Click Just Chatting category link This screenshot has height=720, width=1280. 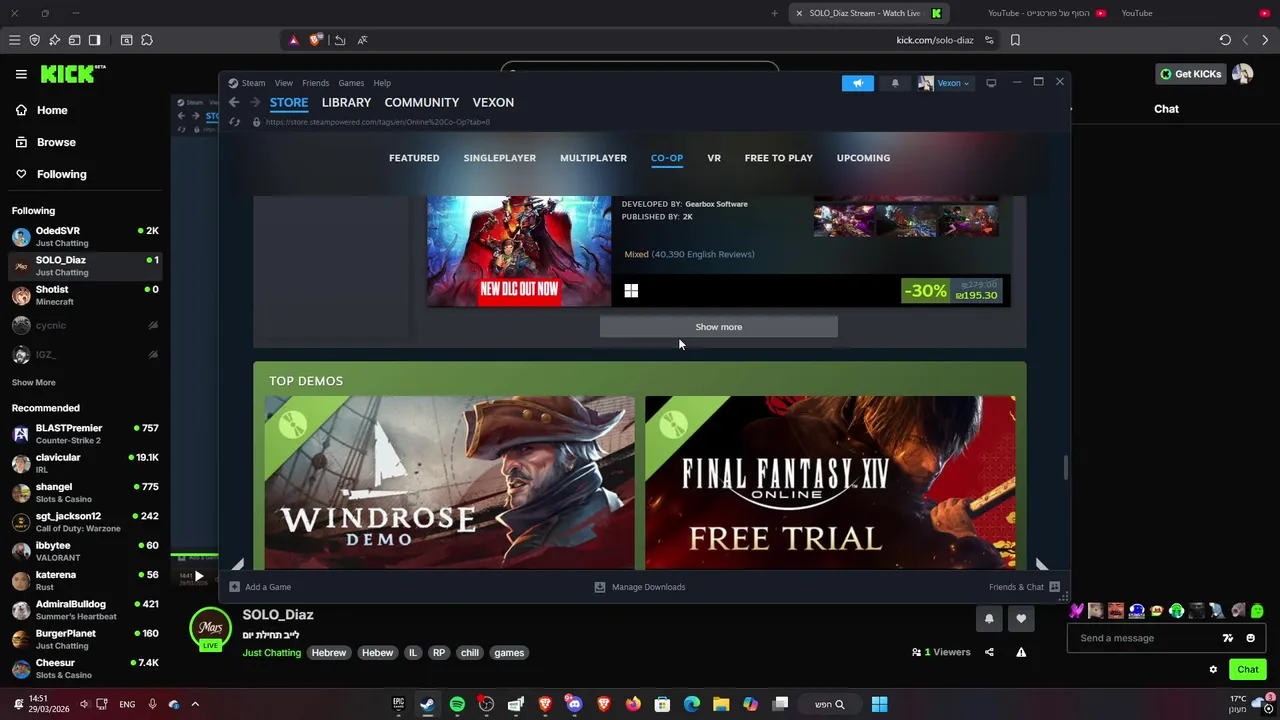coord(271,652)
